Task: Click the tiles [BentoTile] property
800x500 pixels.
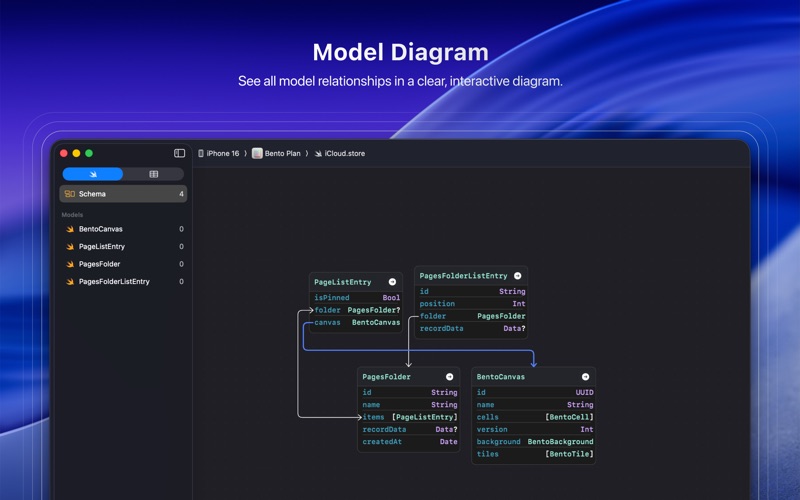Action: coord(534,454)
